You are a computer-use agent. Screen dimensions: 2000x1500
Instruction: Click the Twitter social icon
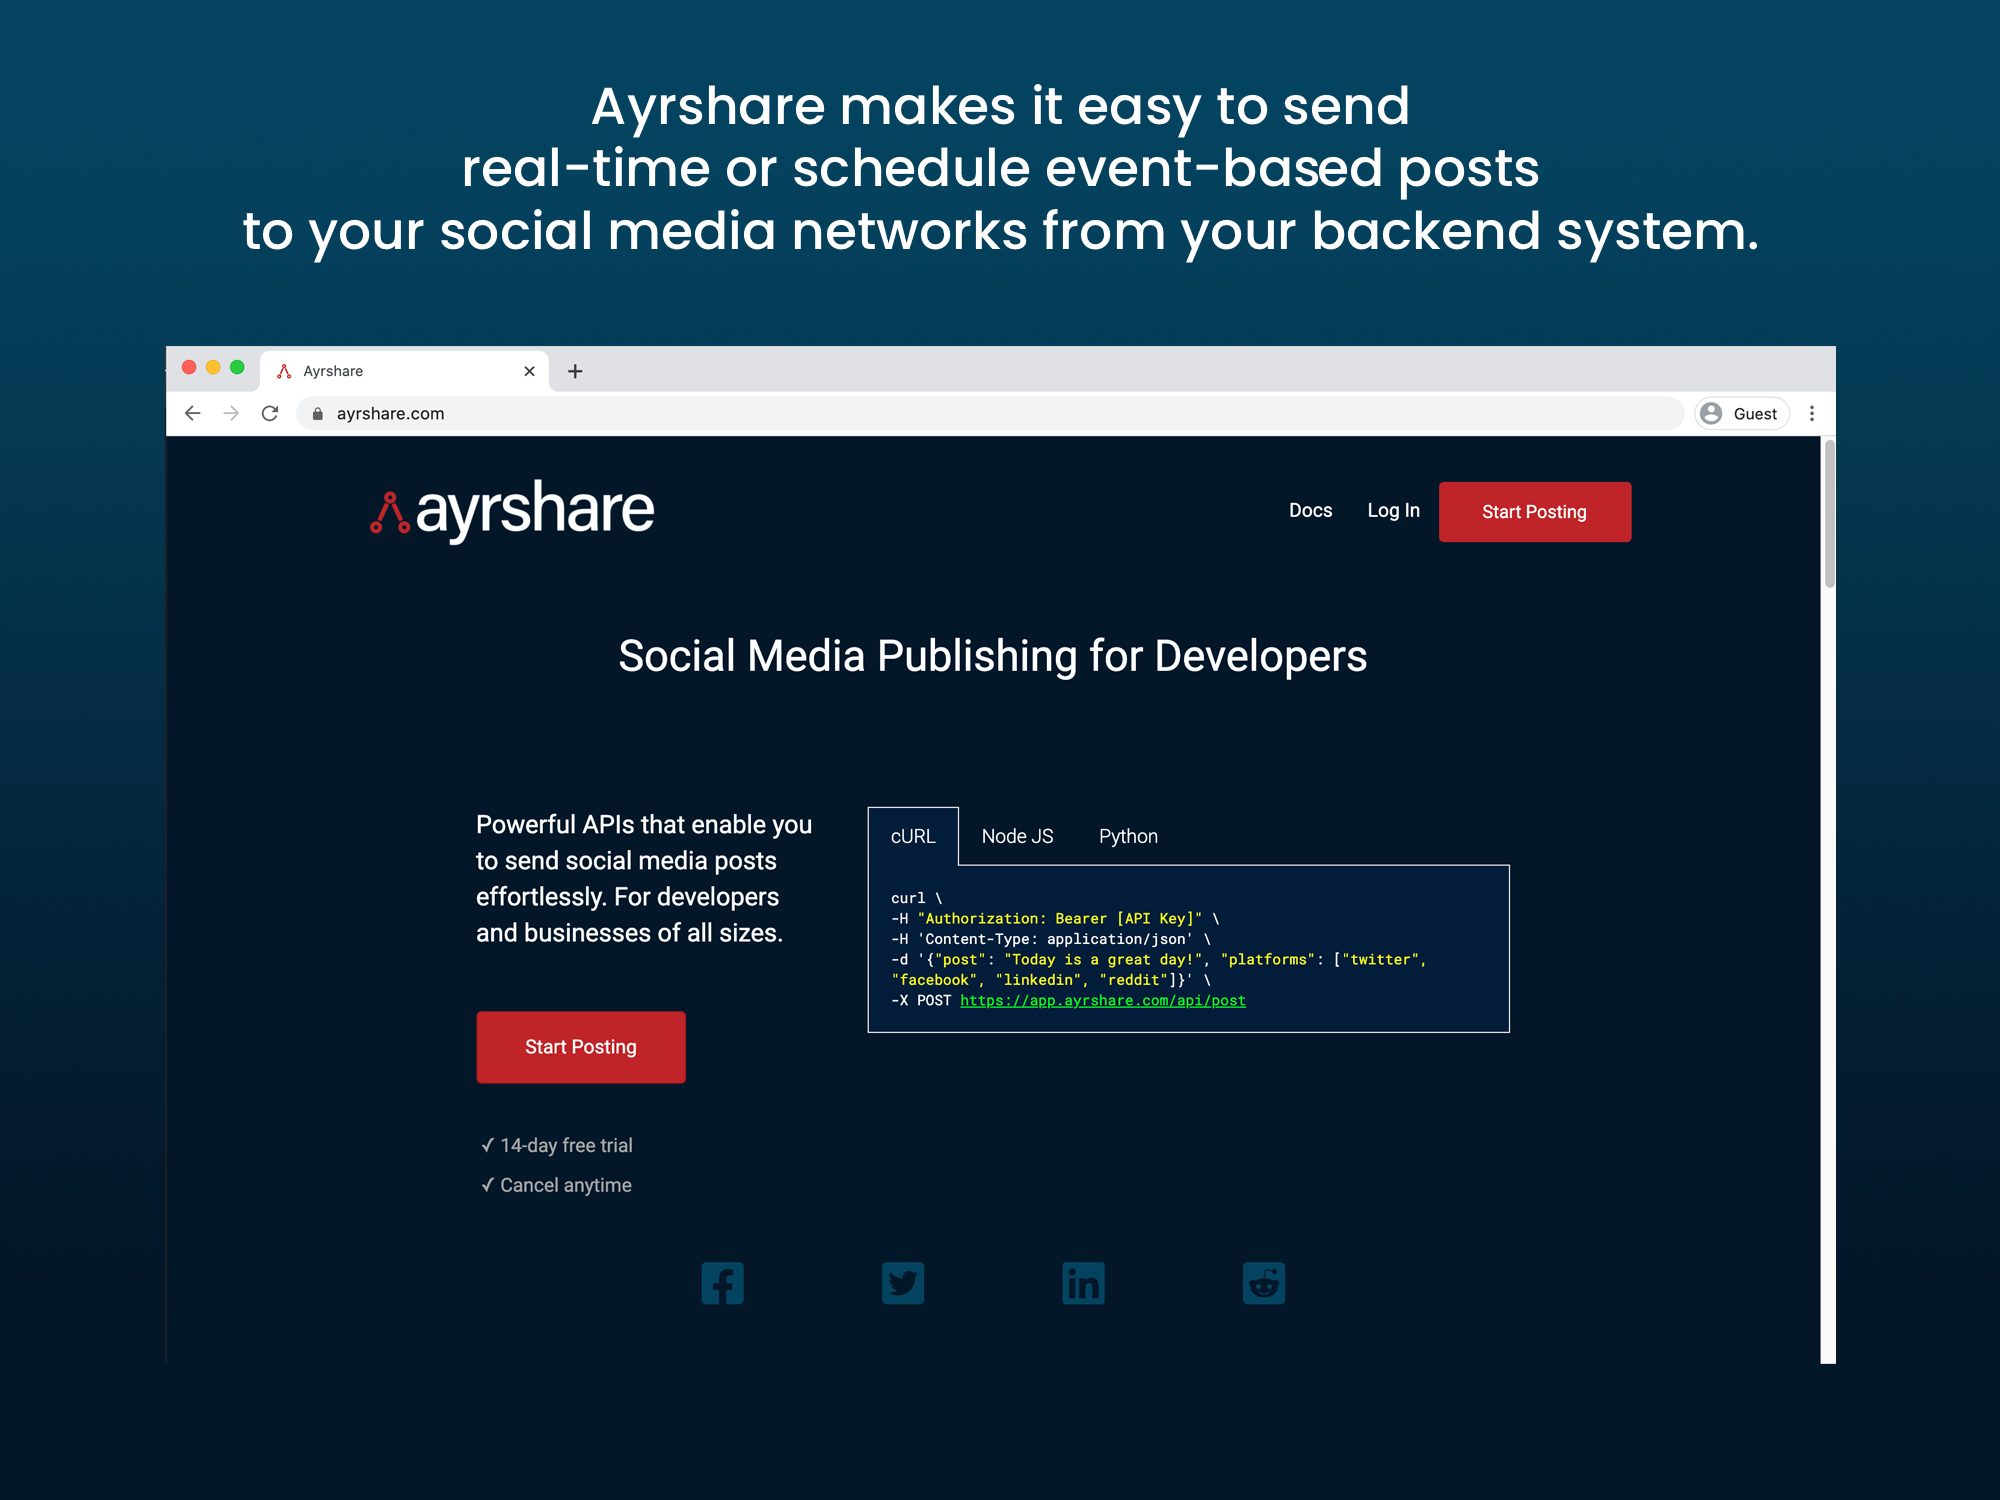tap(903, 1283)
